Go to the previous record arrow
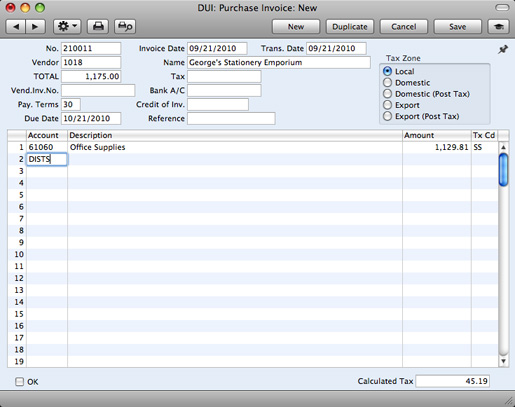 click(16, 27)
